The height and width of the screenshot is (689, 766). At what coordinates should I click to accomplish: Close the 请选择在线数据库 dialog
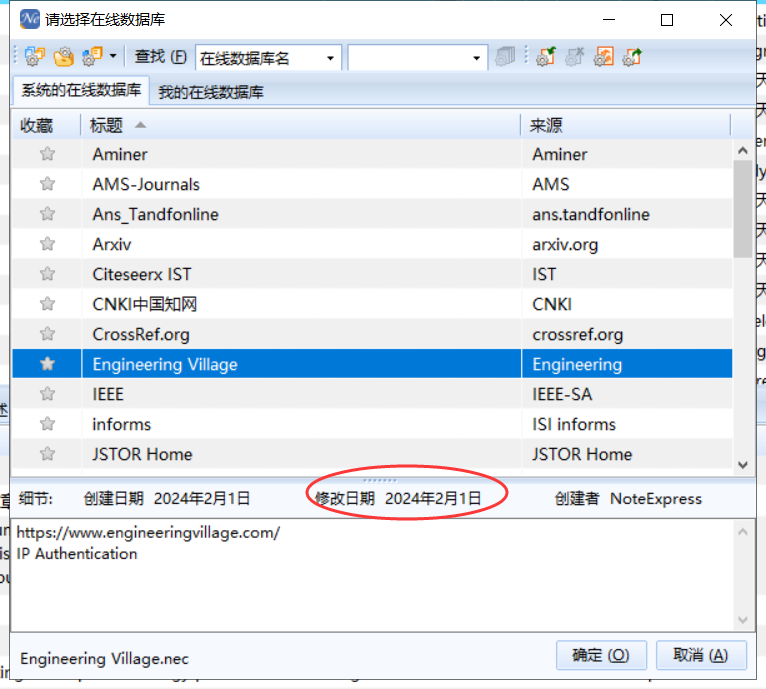point(726,20)
